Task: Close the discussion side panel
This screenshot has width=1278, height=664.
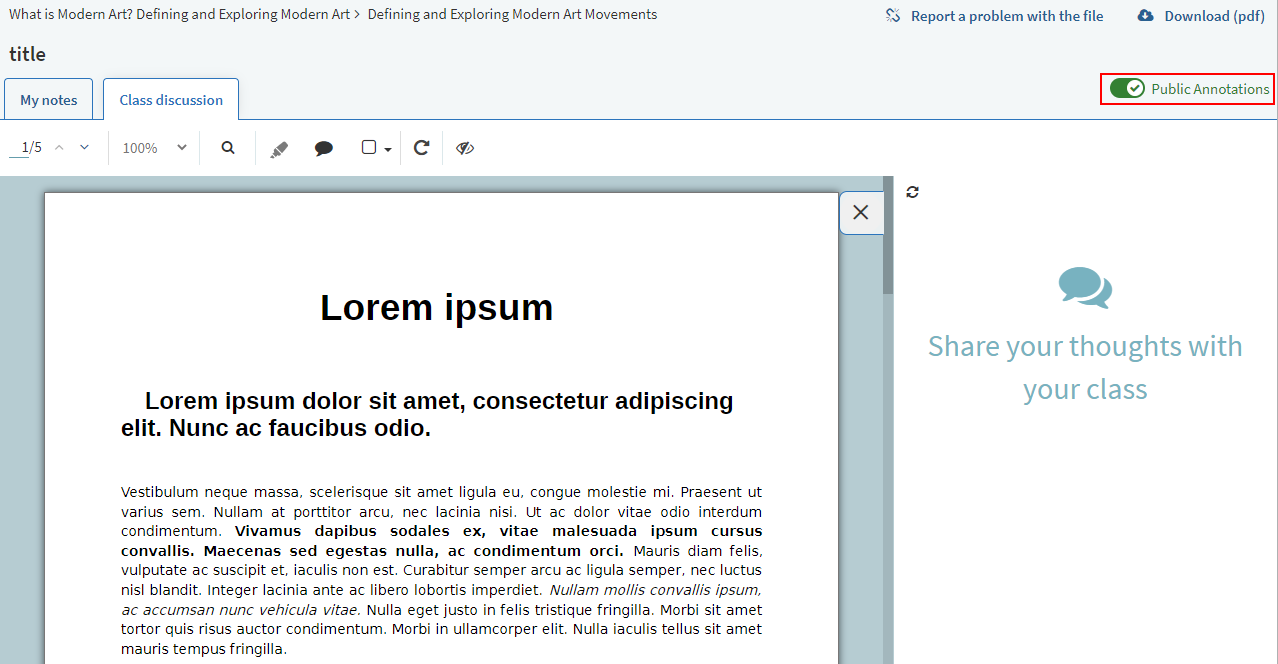Action: 861,213
